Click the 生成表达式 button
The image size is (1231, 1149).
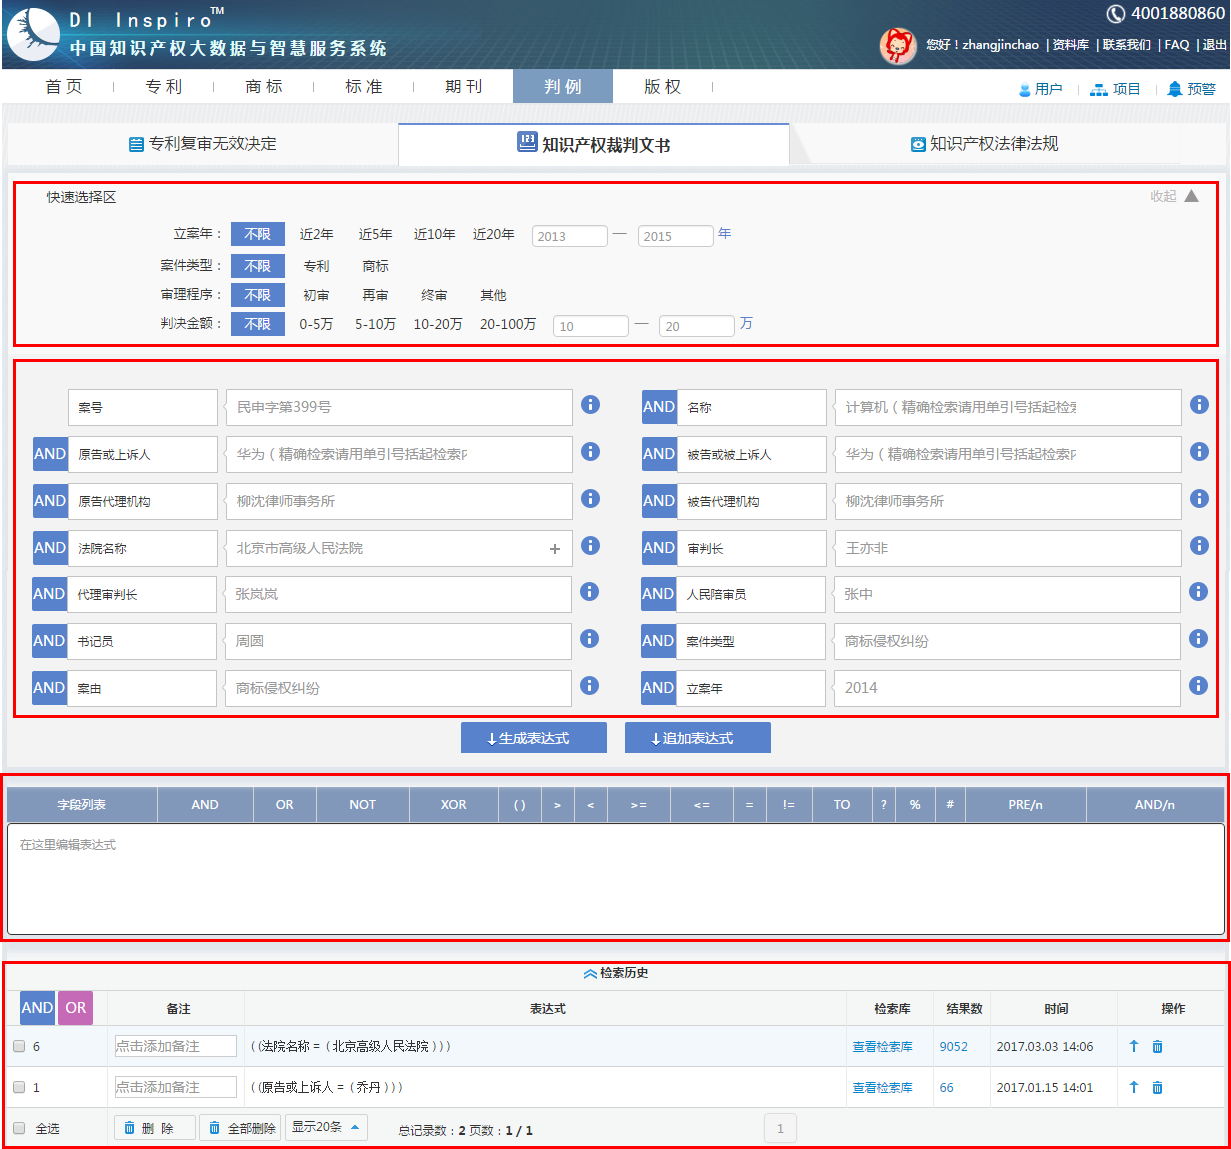(533, 738)
